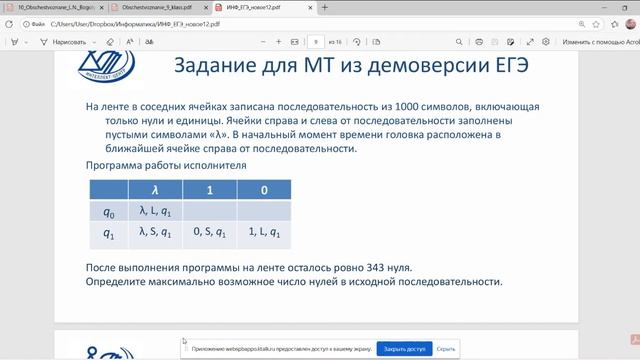640x360 pixels.
Task: Click table cell λ, L, q1
Action: click(x=155, y=211)
